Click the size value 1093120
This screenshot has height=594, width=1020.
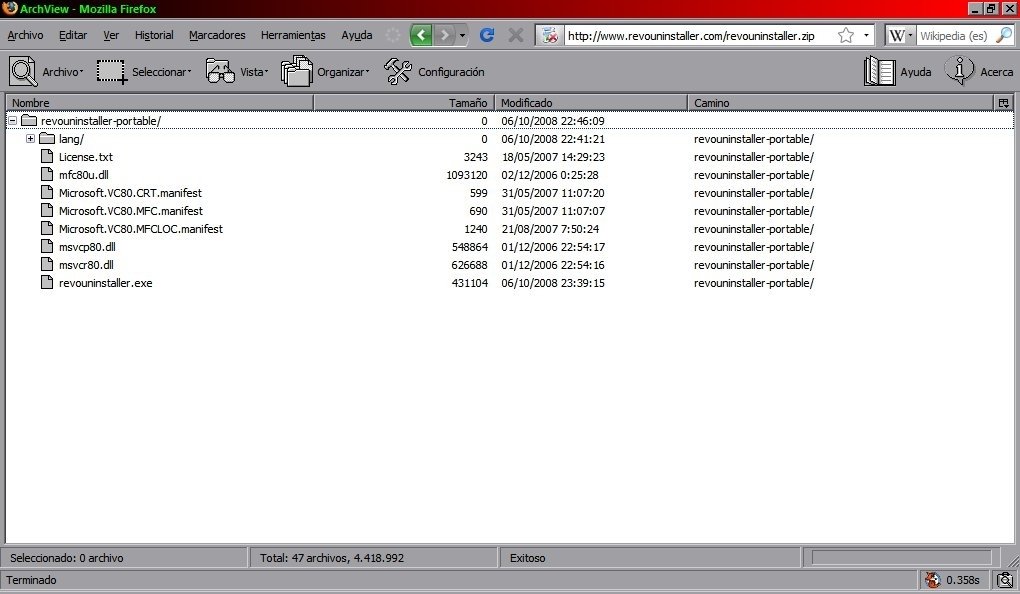pos(467,175)
